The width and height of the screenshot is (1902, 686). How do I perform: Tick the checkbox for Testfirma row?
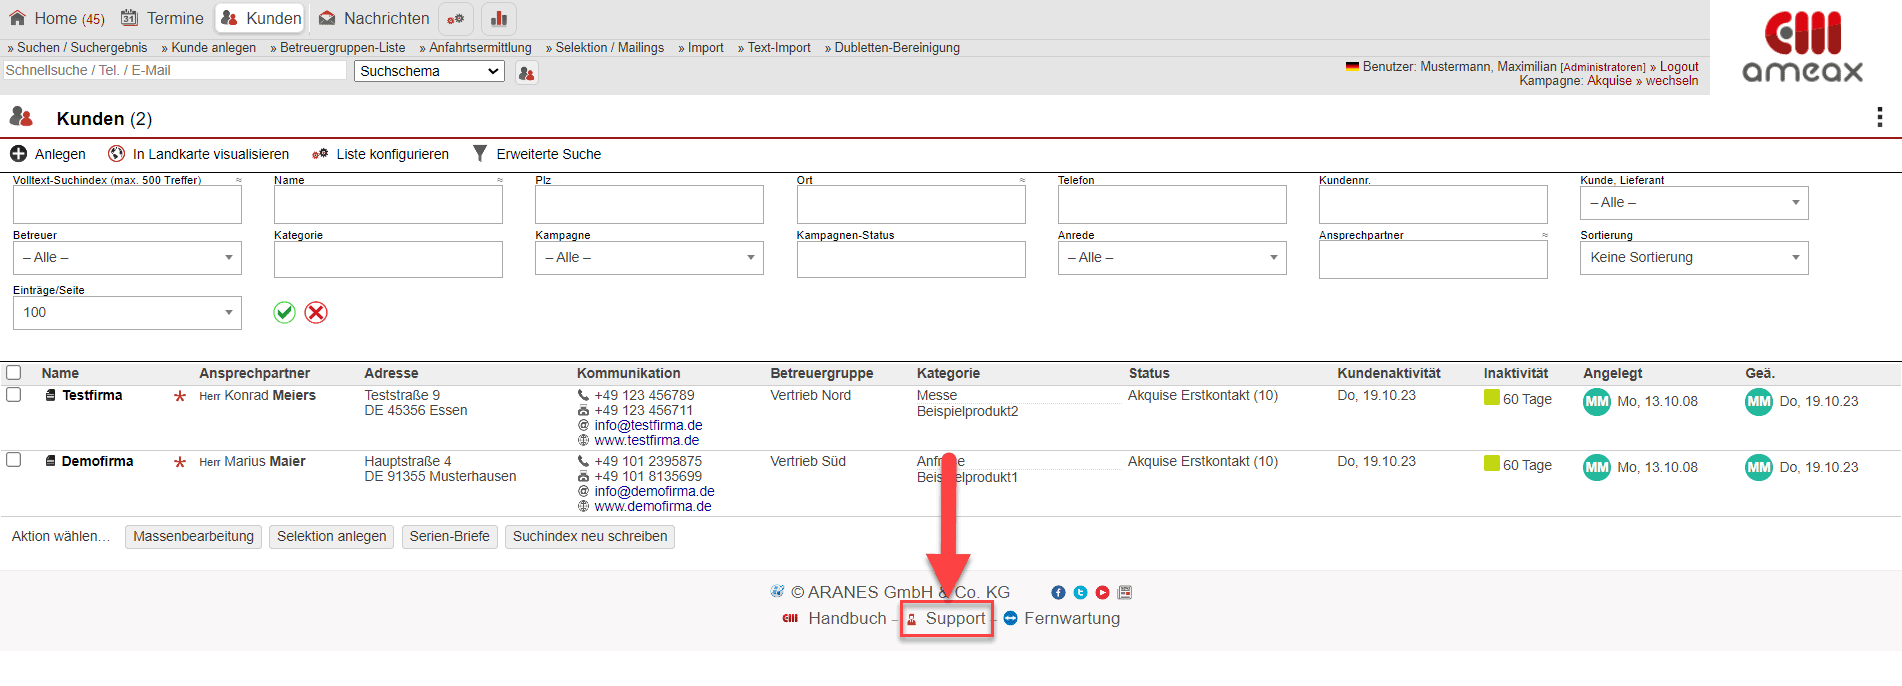click(14, 395)
